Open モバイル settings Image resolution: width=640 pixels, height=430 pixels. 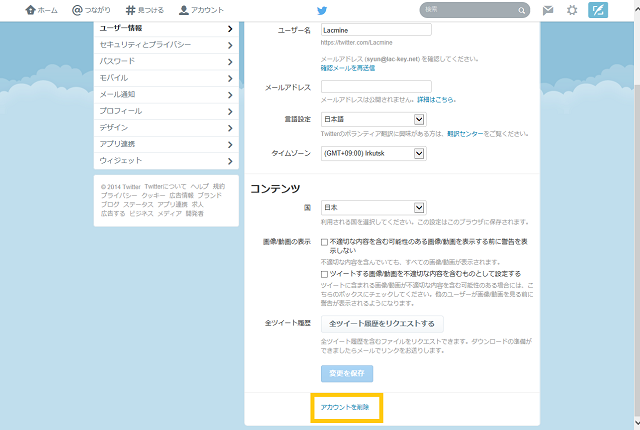[166, 78]
